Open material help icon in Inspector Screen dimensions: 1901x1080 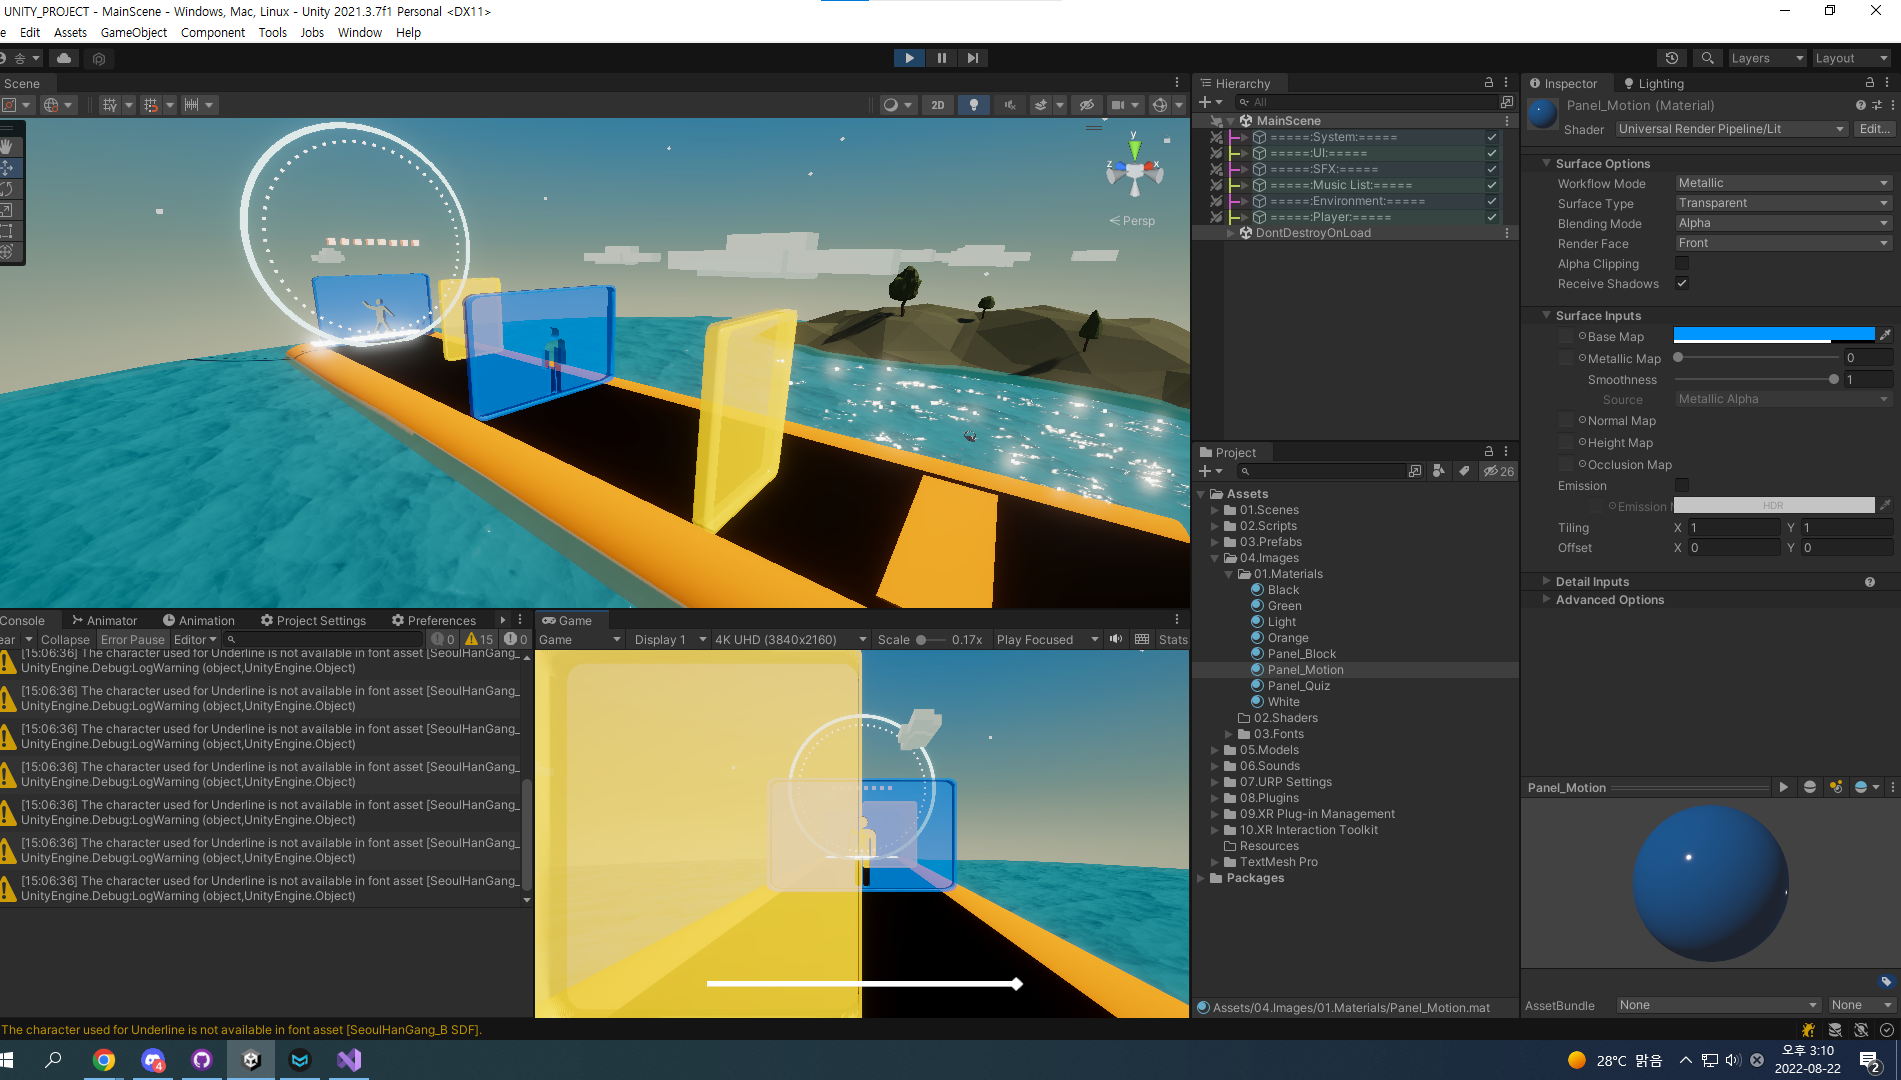pyautogui.click(x=1860, y=105)
